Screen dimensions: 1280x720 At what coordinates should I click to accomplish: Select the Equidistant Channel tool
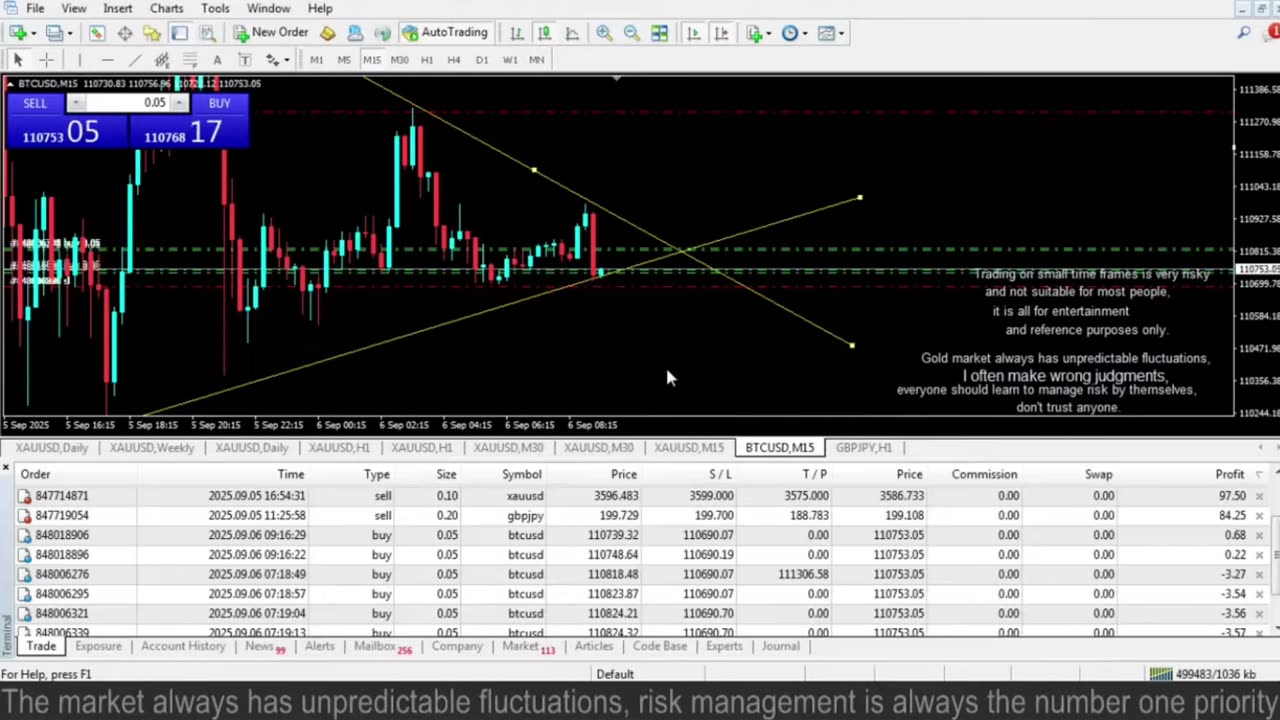click(x=162, y=60)
